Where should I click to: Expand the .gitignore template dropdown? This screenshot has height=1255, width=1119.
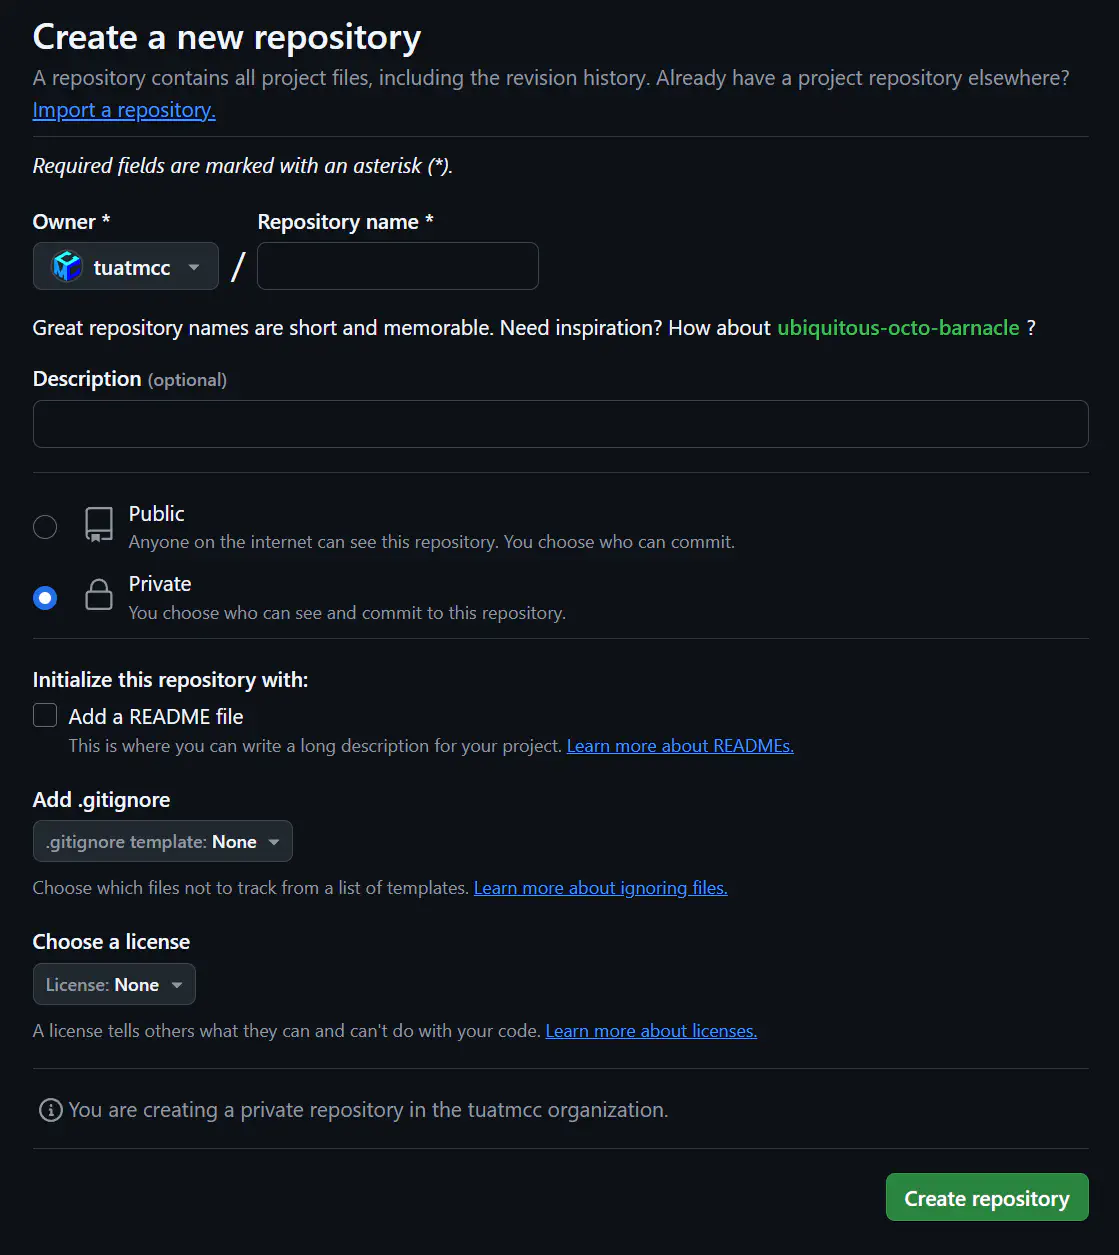coord(163,842)
